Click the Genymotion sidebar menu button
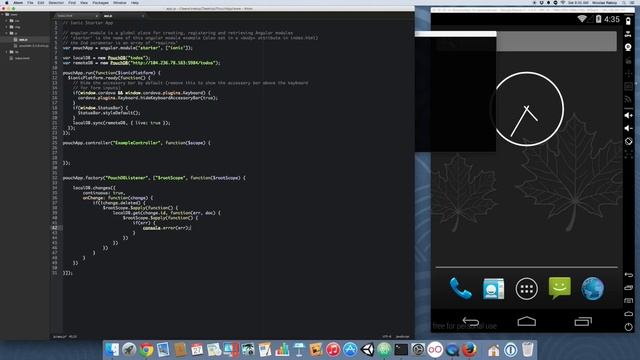The image size is (640, 360). 629,301
